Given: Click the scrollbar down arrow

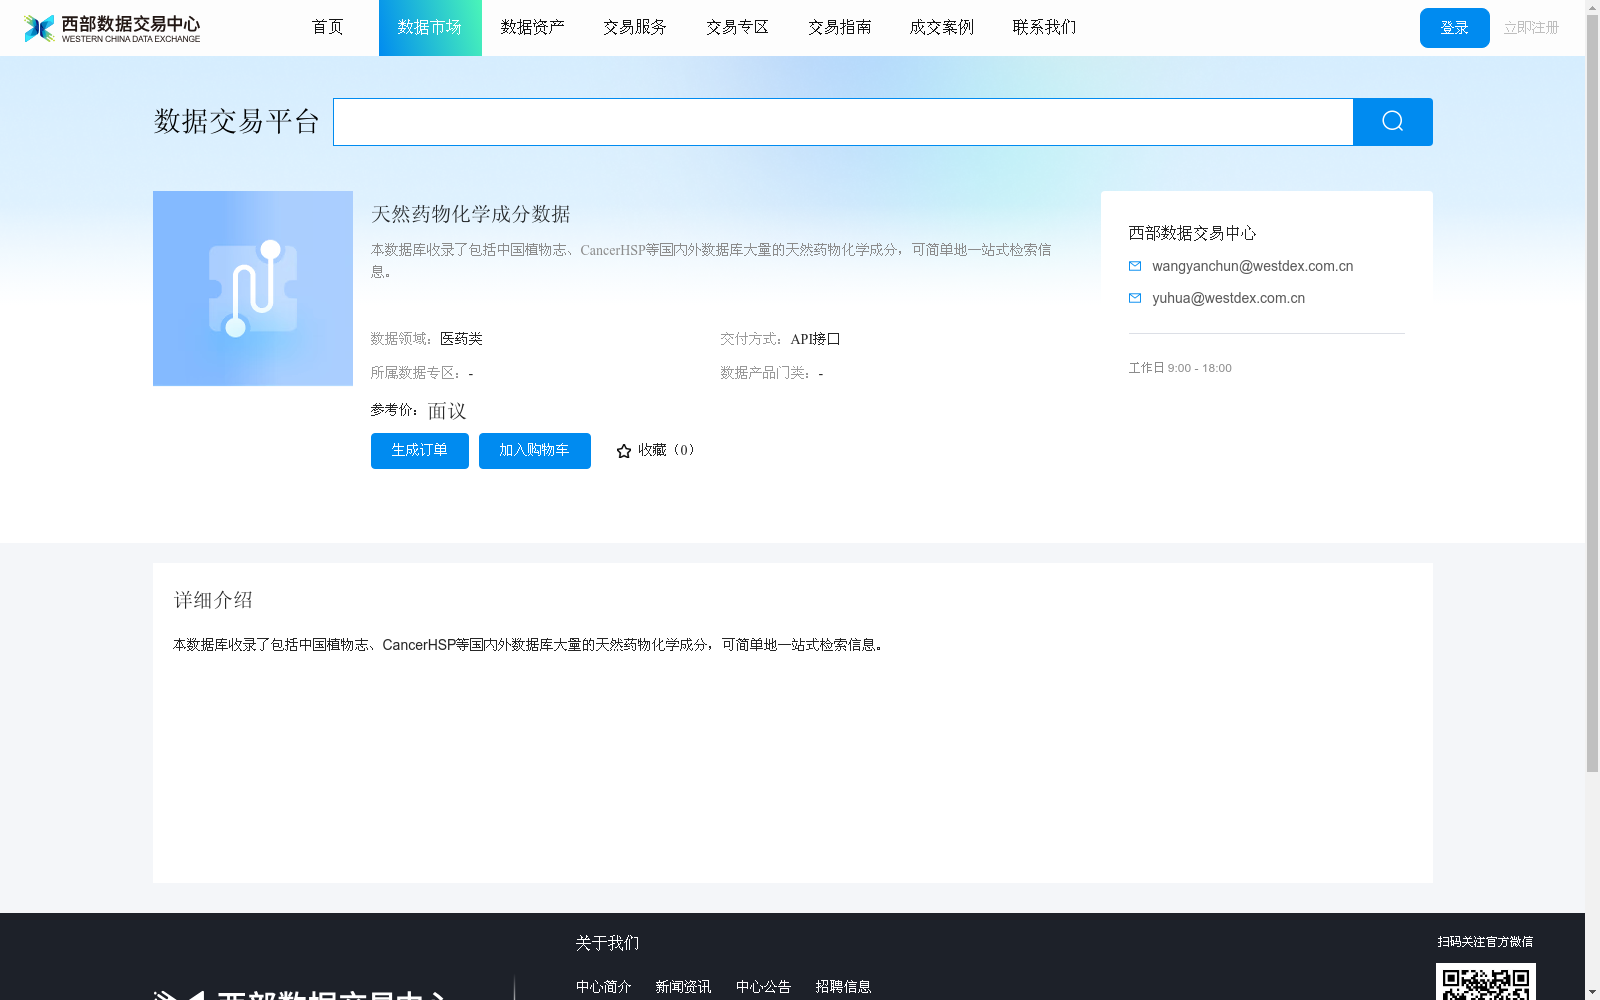Looking at the screenshot, I should click(1592, 993).
